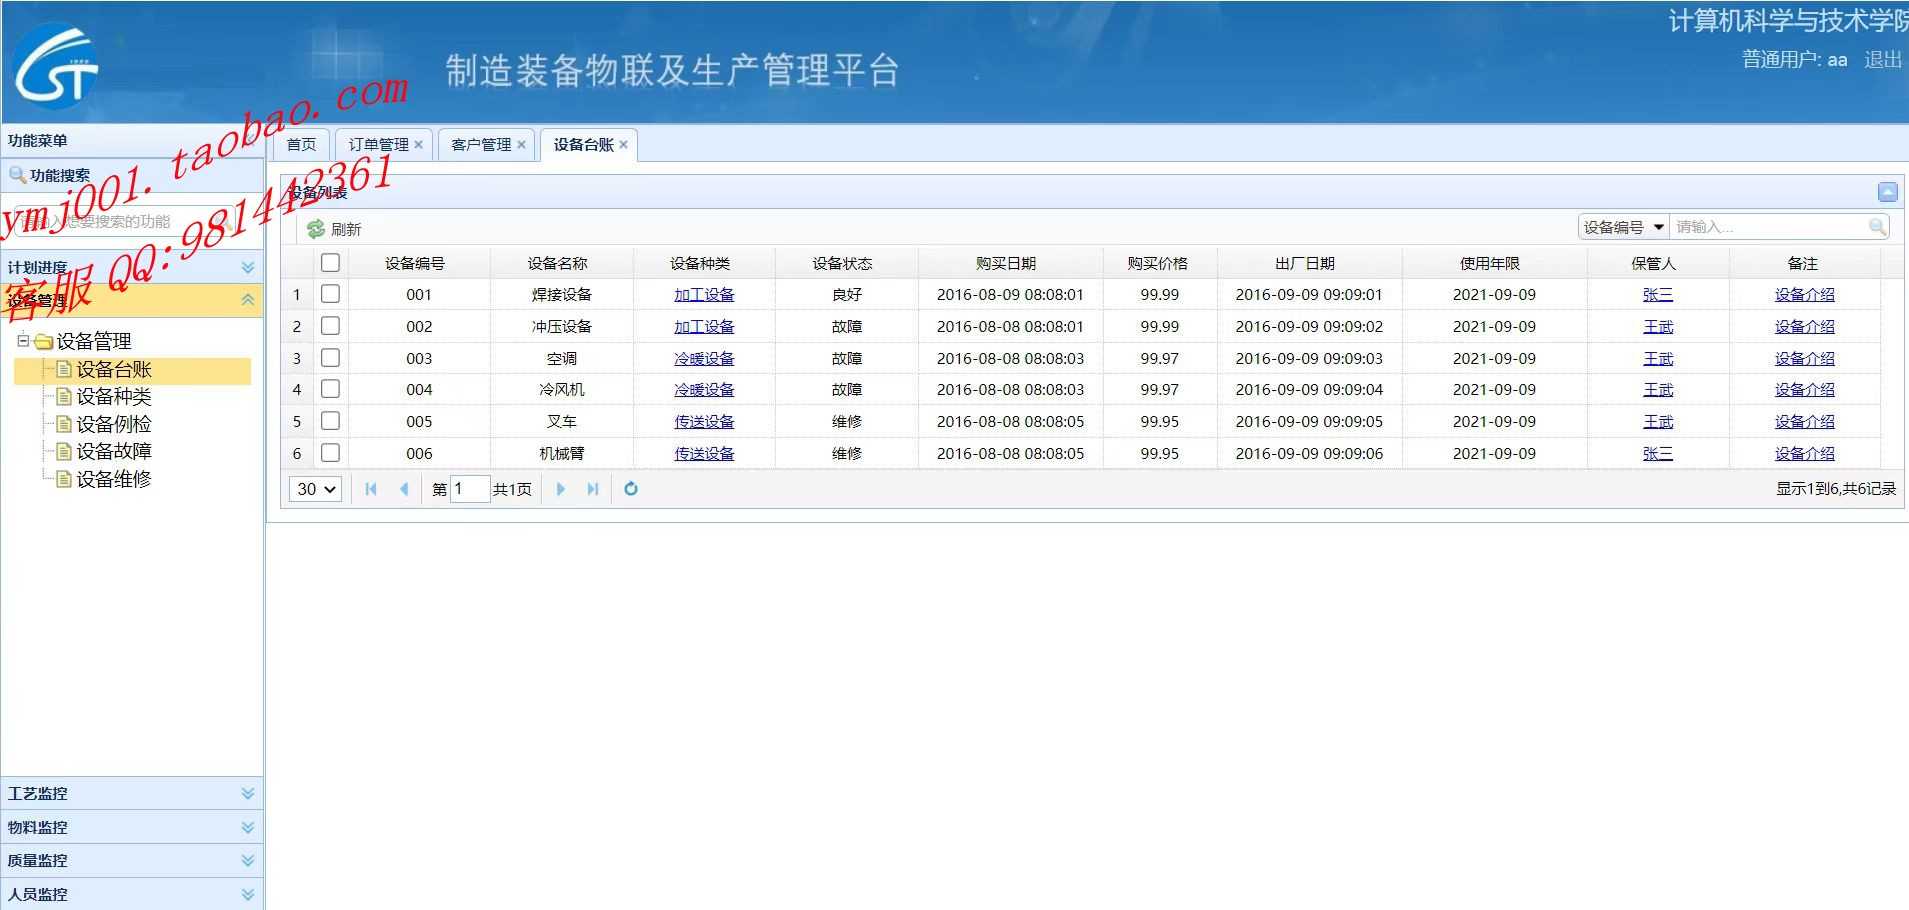Go to the first page
The height and width of the screenshot is (910, 1909).
[371, 489]
